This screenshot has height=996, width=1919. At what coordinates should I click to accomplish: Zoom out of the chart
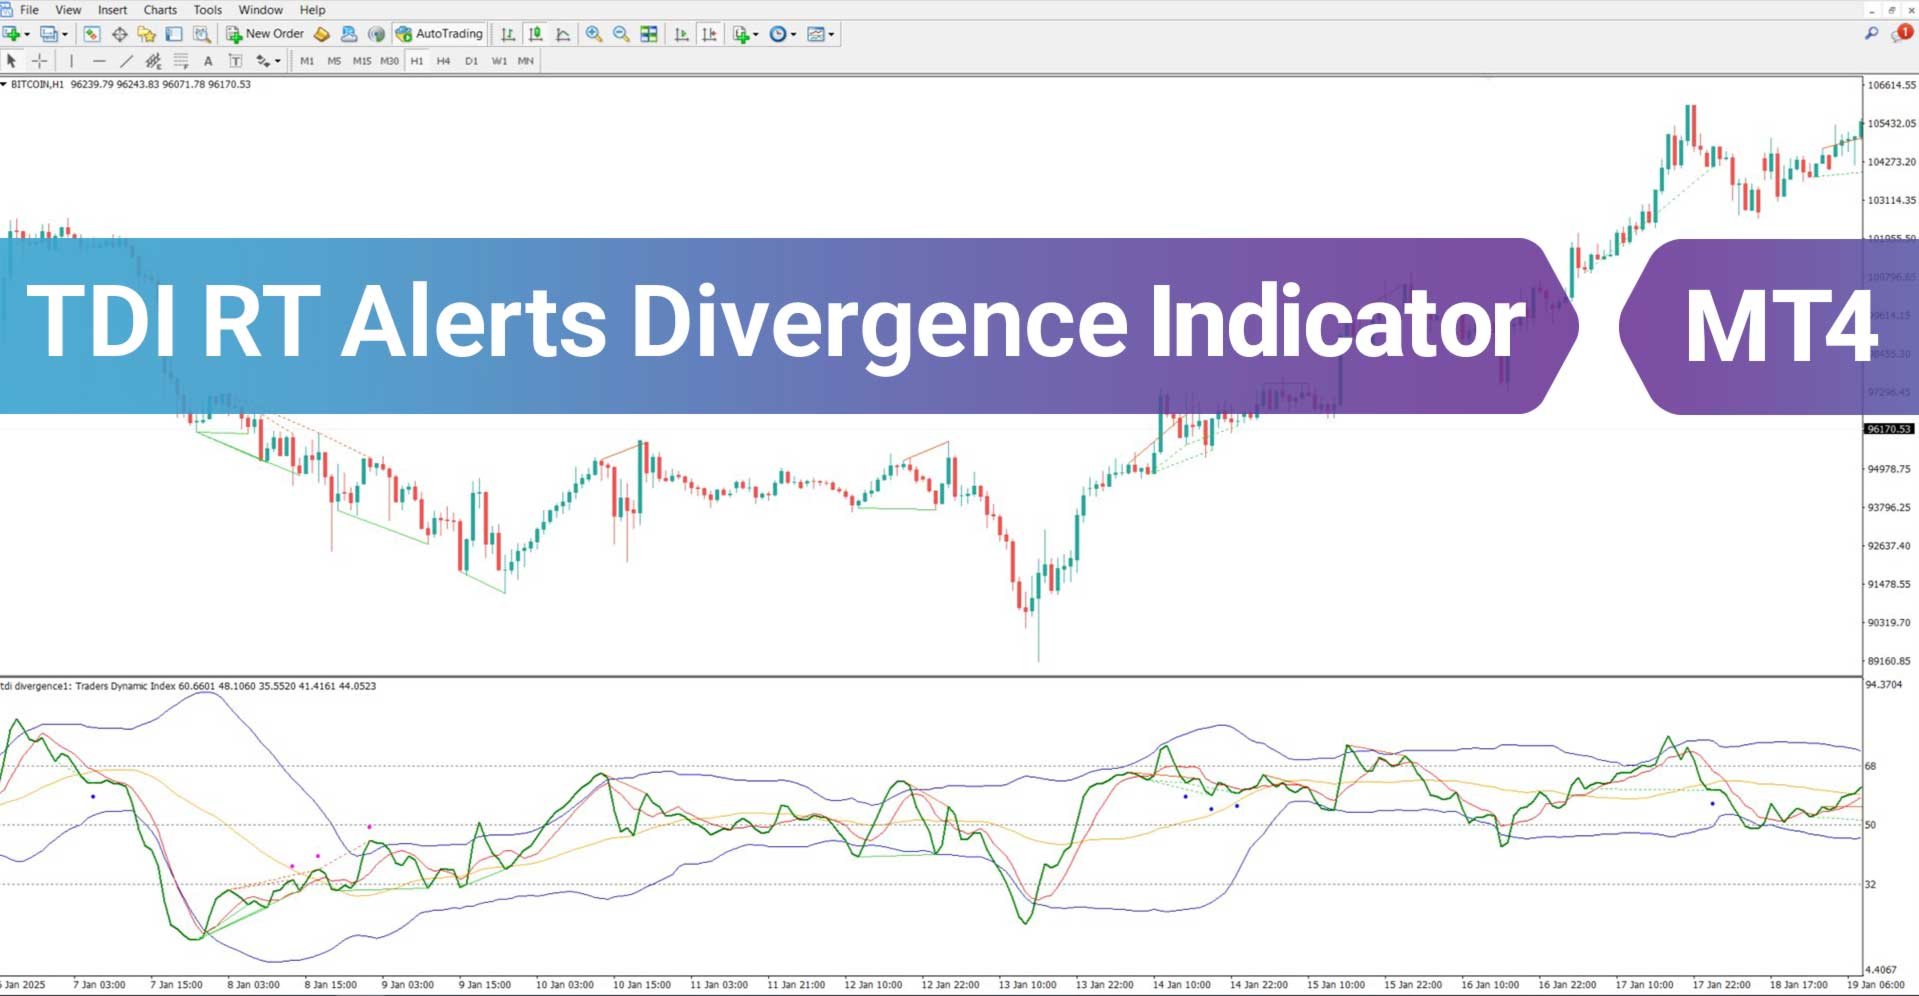[x=621, y=34]
